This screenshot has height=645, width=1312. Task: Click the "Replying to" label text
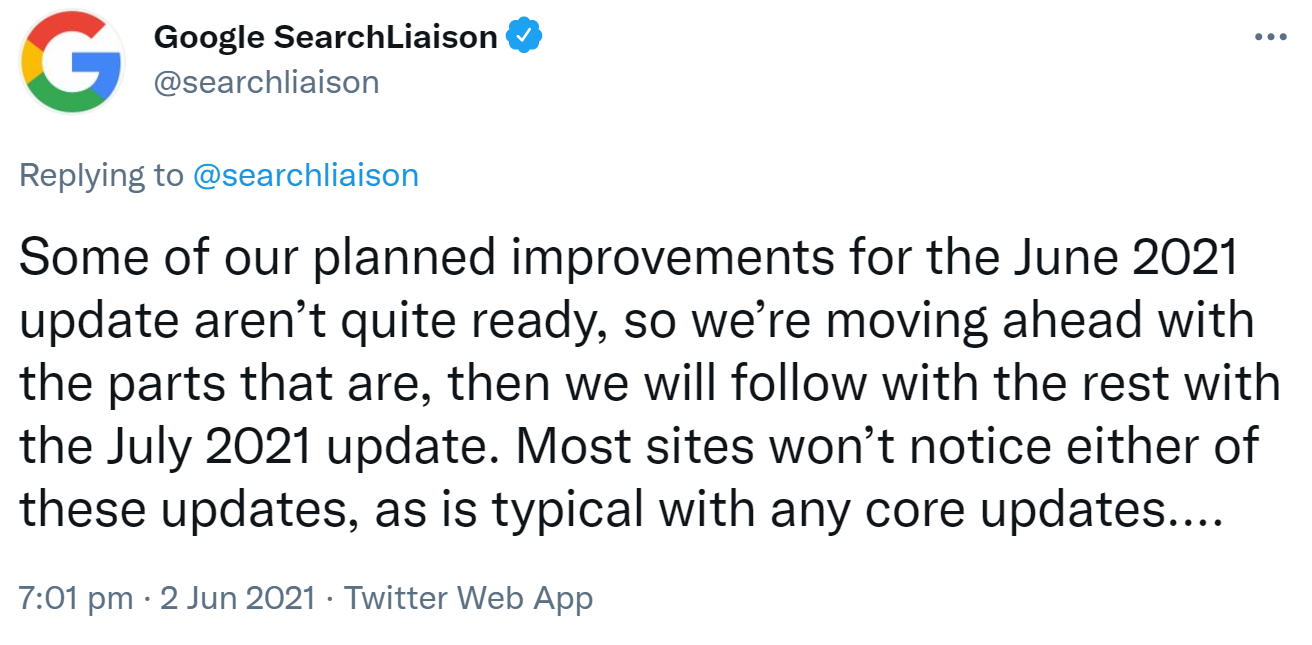101,176
